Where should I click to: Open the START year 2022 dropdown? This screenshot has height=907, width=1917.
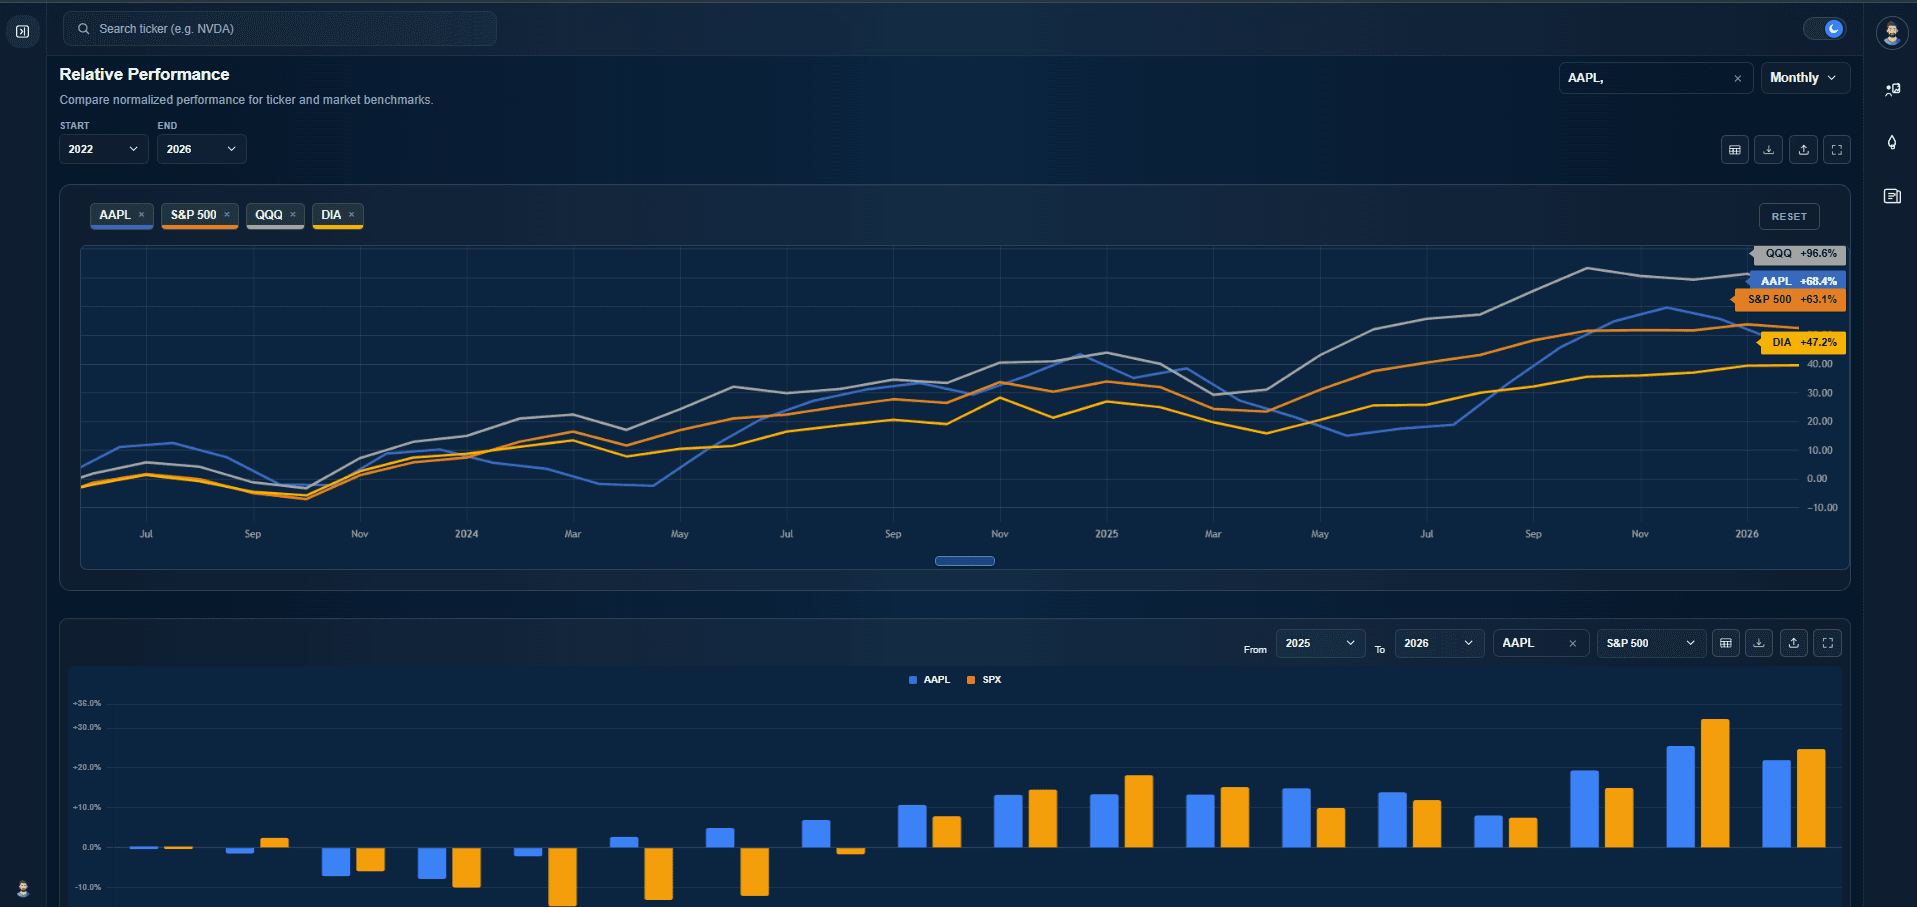point(104,149)
